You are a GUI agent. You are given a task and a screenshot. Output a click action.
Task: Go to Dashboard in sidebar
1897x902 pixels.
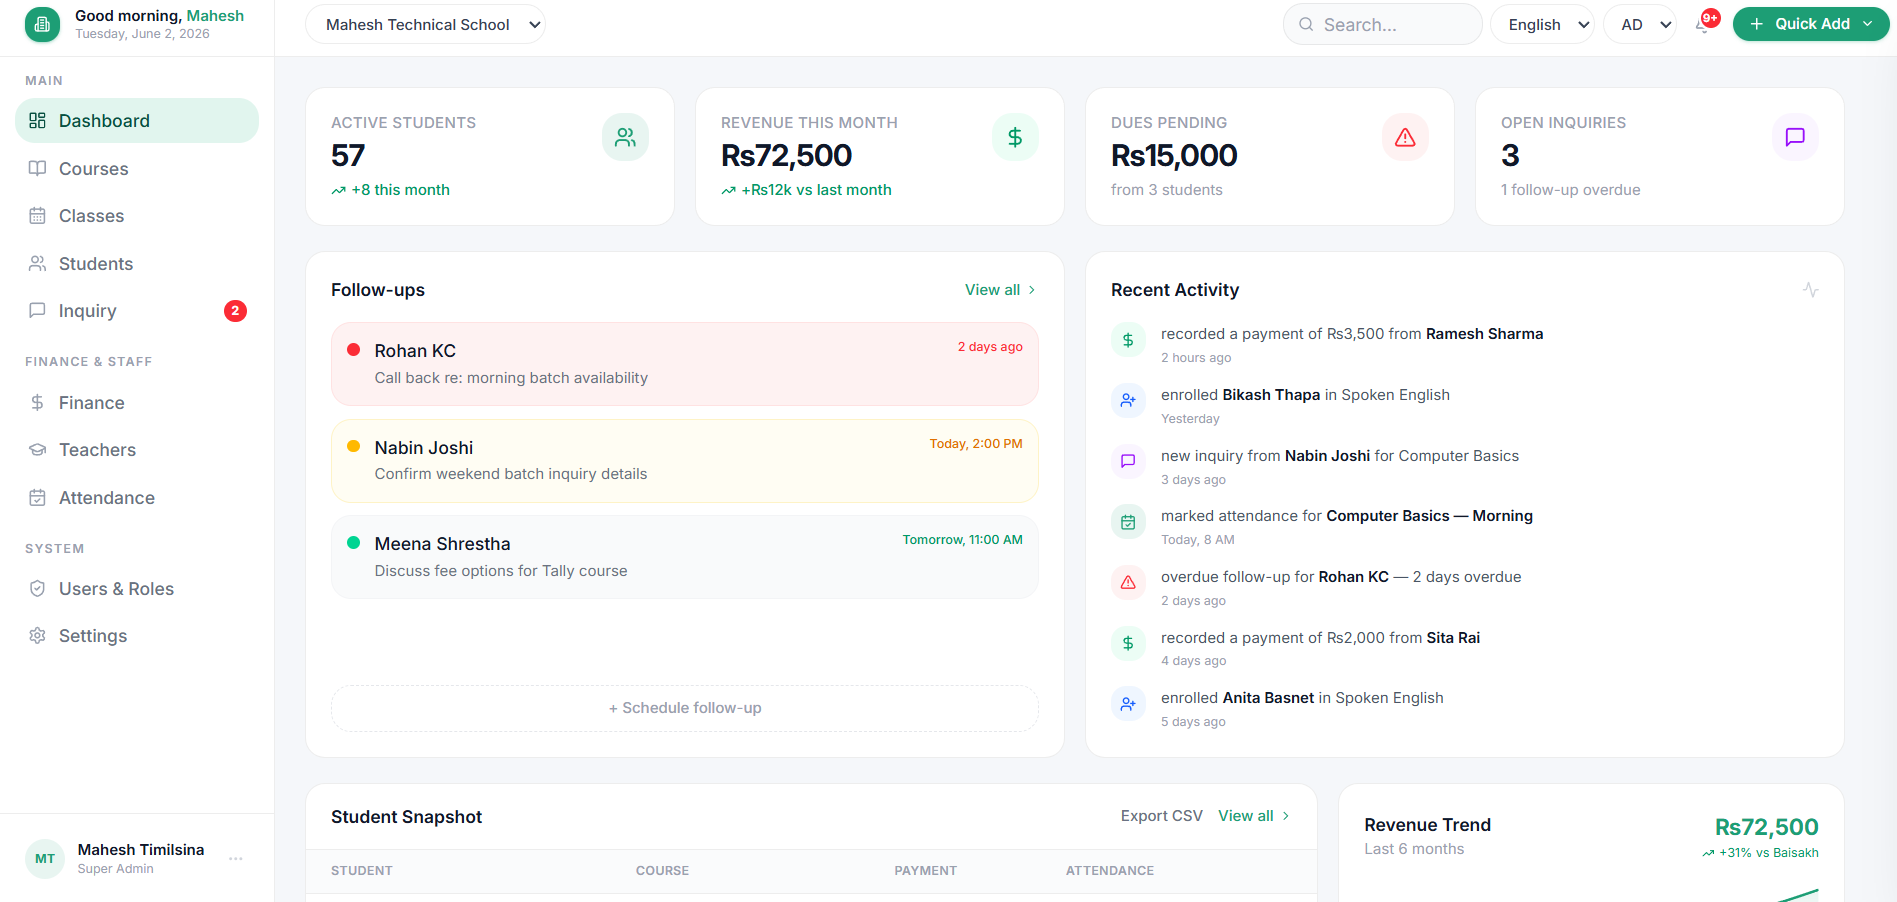(137, 120)
